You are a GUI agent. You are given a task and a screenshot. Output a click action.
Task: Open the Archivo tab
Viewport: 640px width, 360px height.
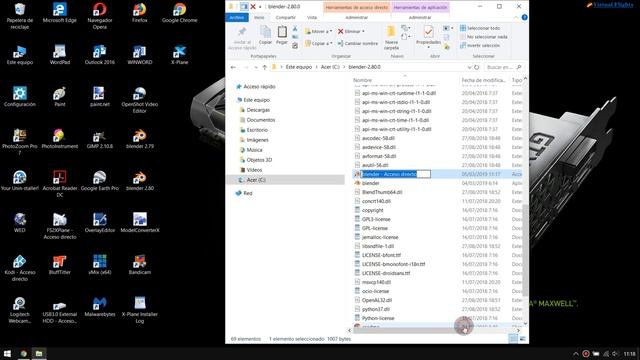click(237, 18)
